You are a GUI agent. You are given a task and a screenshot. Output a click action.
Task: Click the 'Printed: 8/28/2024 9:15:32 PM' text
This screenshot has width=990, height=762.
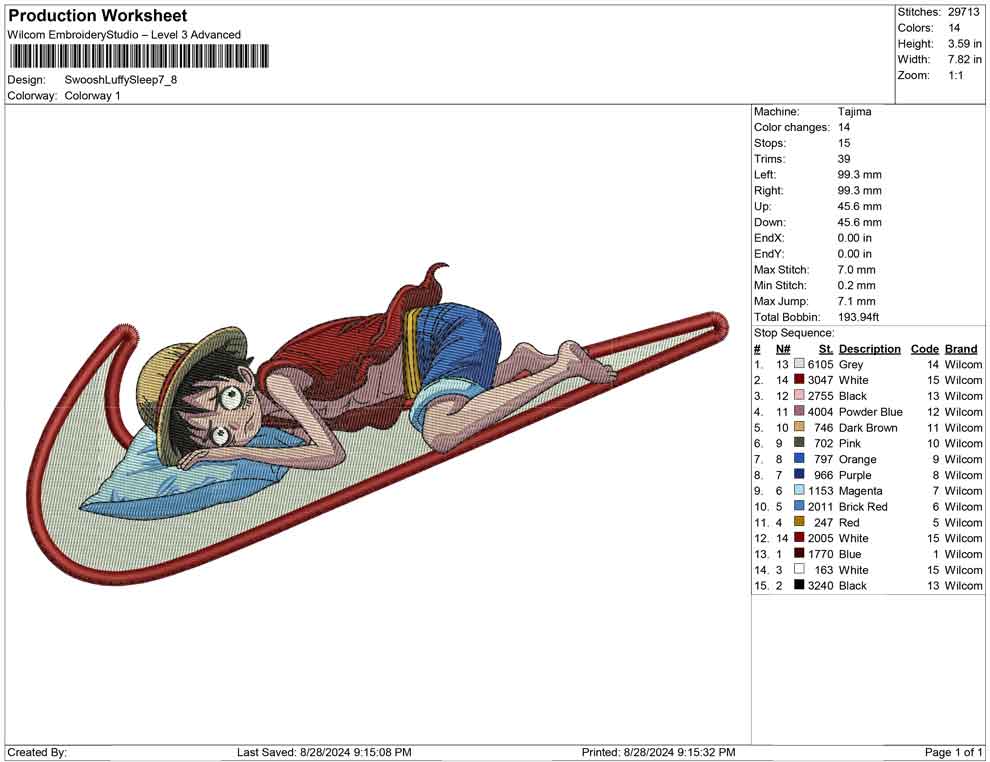pos(658,752)
